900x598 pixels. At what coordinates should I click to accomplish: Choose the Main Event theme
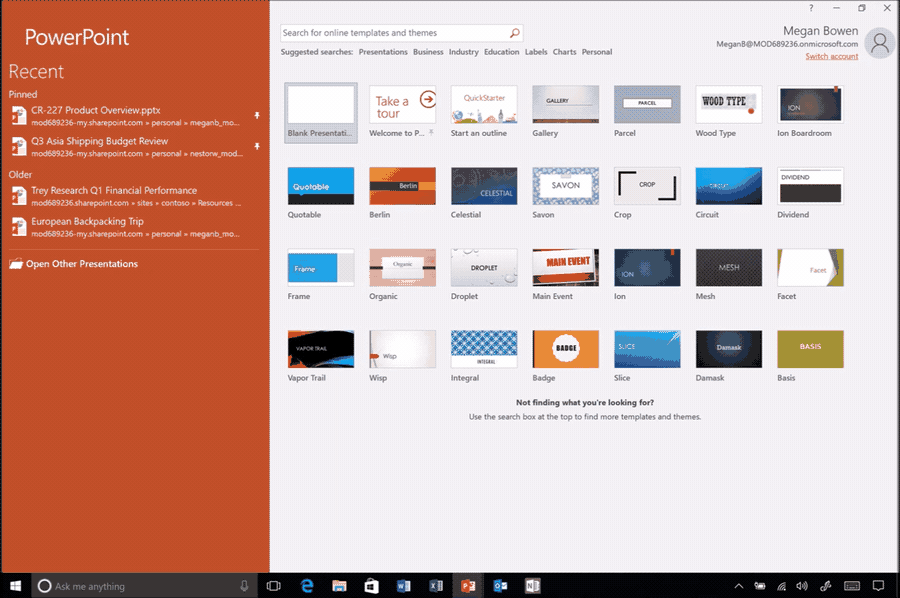[x=565, y=268]
